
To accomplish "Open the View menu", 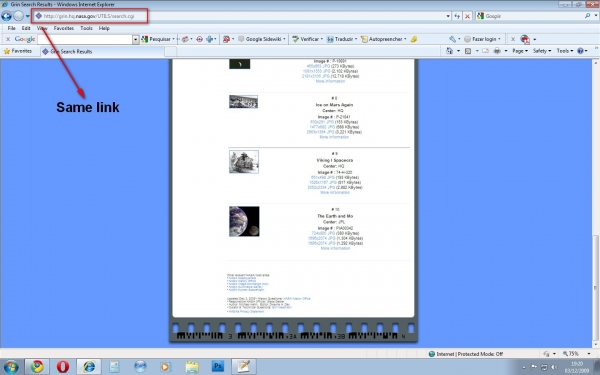I will 42,28.
